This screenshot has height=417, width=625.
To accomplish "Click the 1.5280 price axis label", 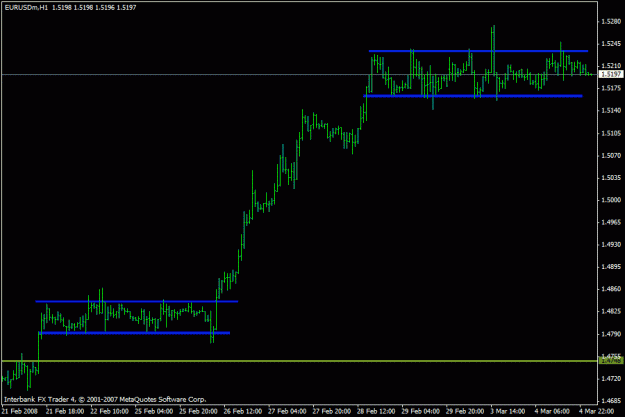I will click(611, 21).
